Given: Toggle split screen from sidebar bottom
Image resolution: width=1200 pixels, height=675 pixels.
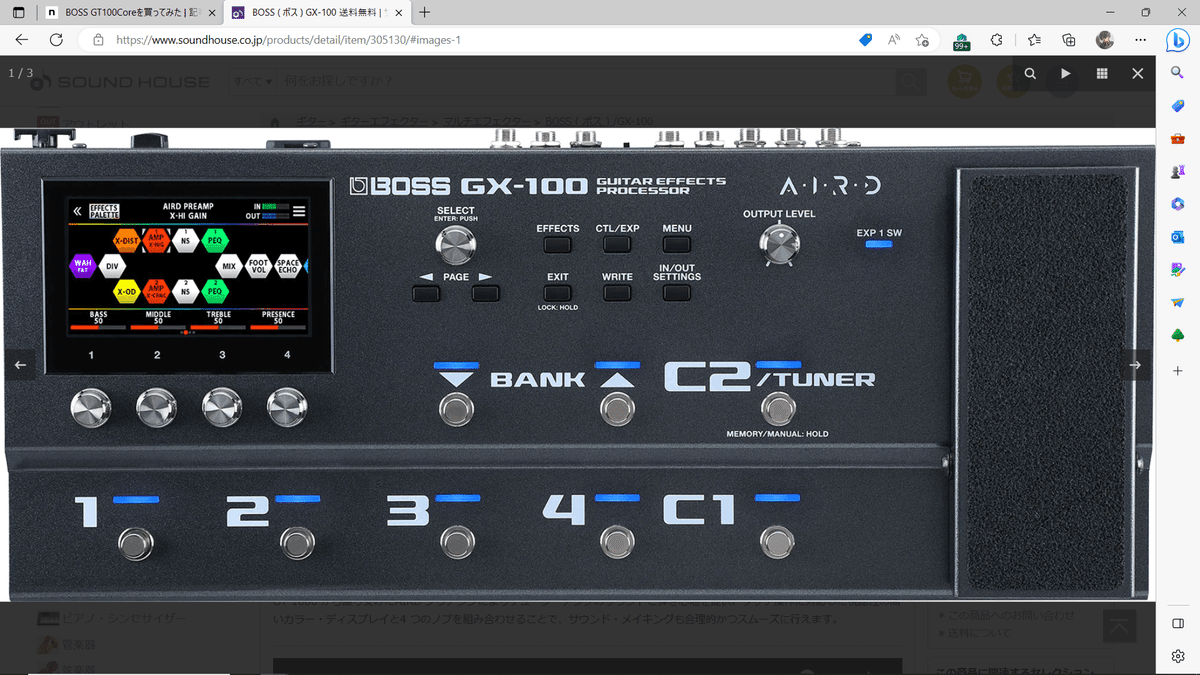Looking at the screenshot, I should coord(1178,623).
